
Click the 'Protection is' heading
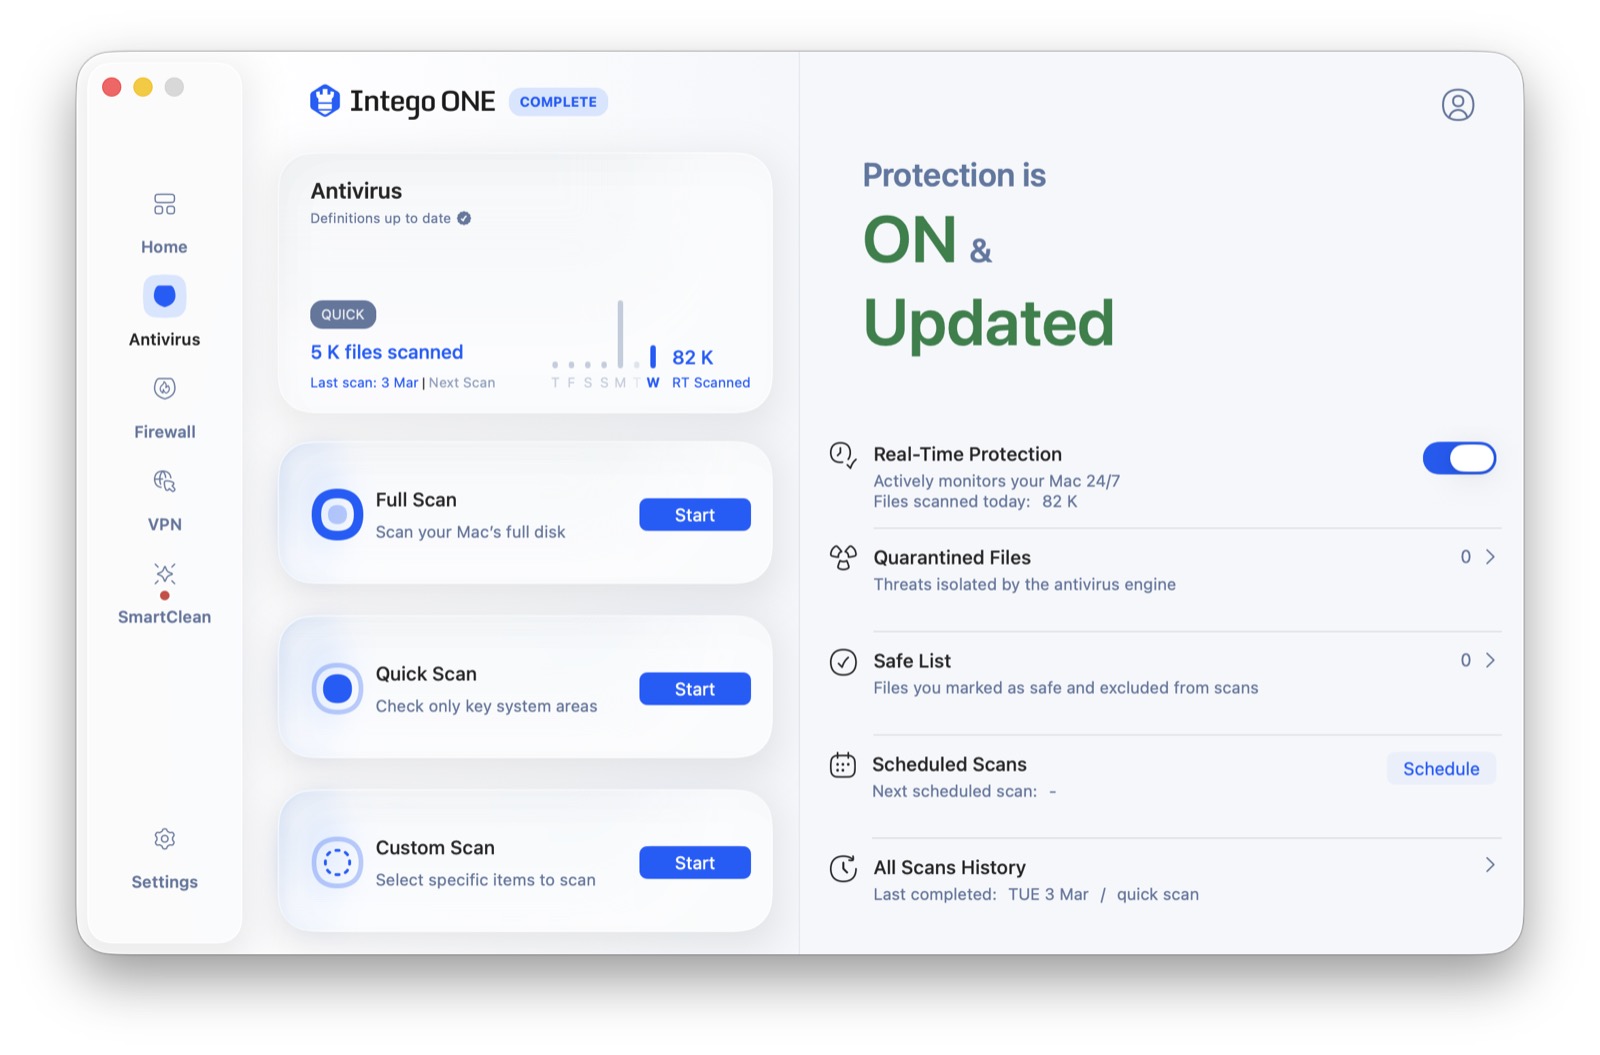pyautogui.click(x=954, y=175)
